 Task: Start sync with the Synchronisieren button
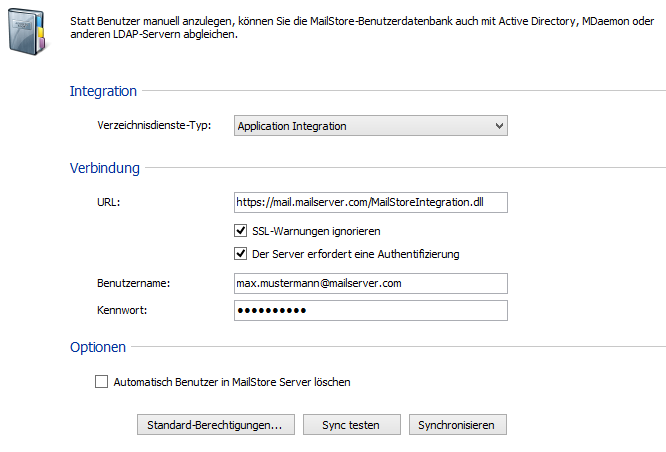457,425
